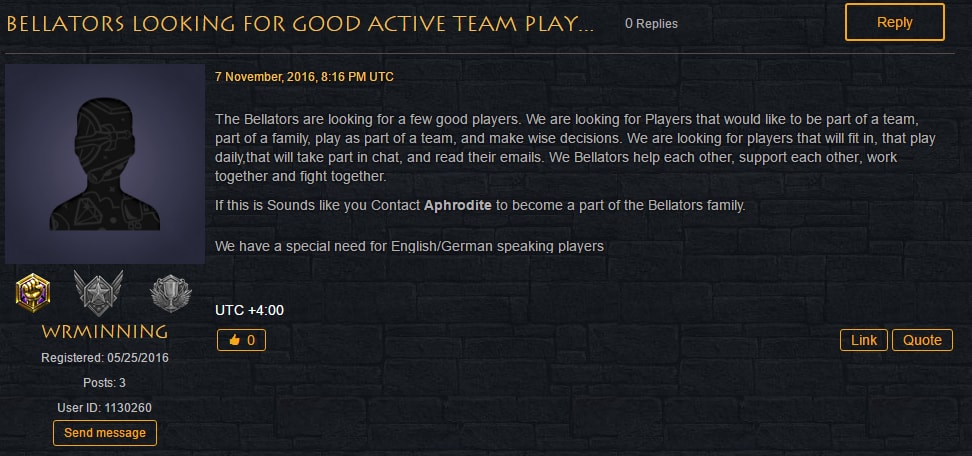Open WRMINNING user profile name
Image resolution: width=972 pixels, height=456 pixels.
pyautogui.click(x=105, y=331)
